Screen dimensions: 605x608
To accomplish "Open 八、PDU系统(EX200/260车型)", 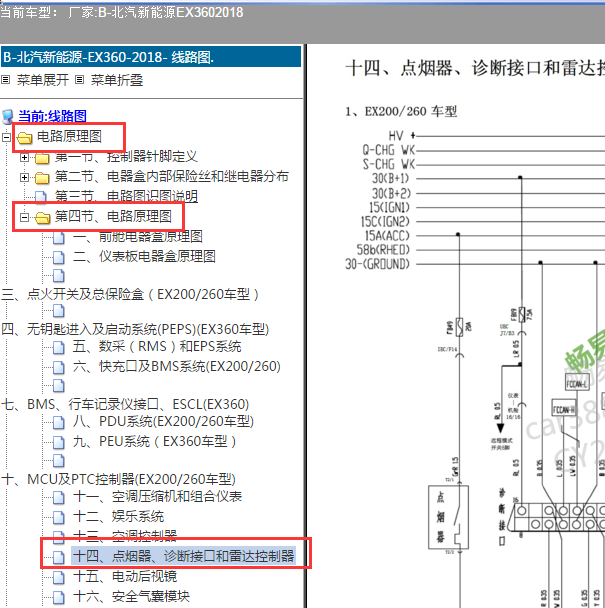I will [163, 421].
